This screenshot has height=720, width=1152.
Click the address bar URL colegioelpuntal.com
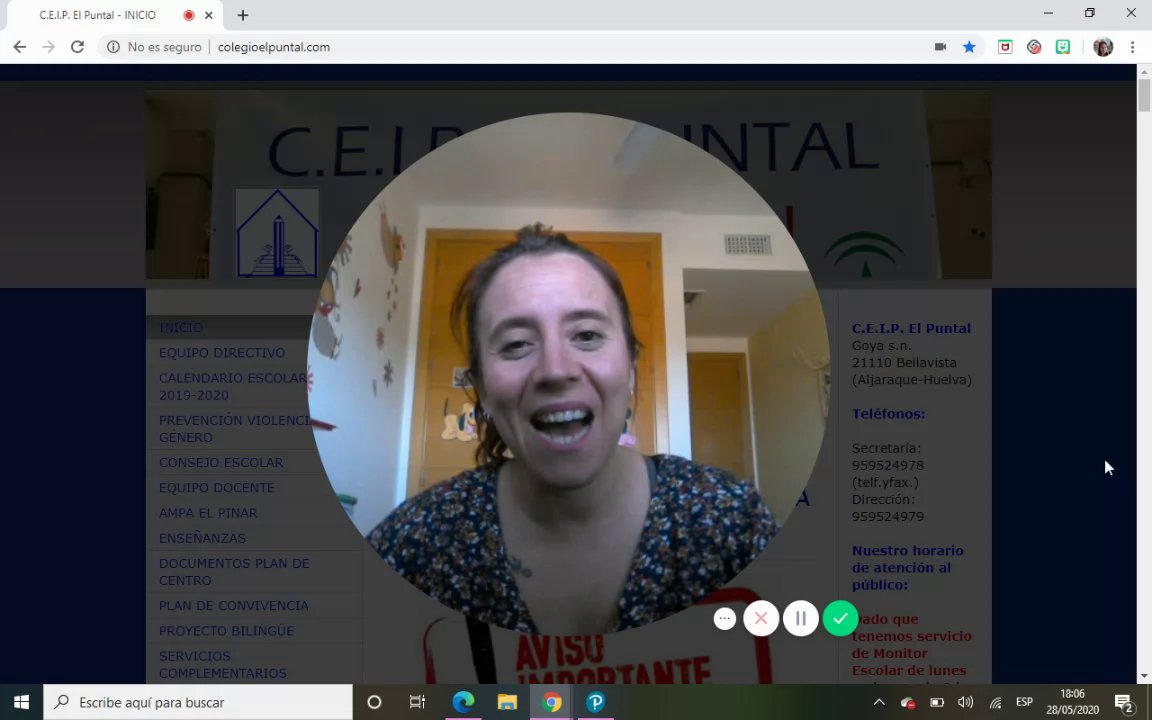[273, 47]
